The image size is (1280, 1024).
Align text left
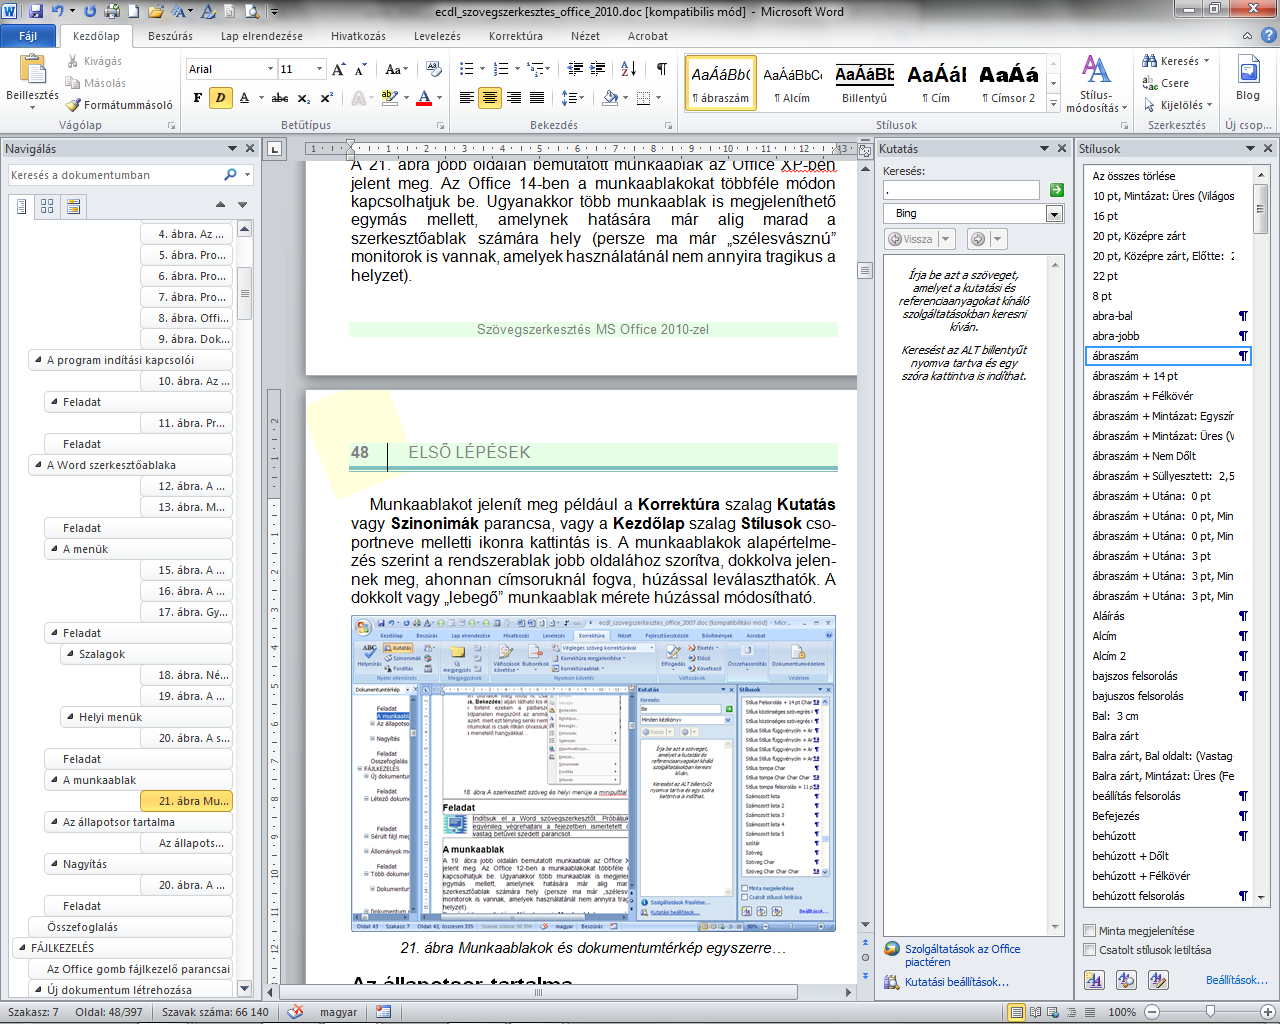pyautogui.click(x=466, y=98)
